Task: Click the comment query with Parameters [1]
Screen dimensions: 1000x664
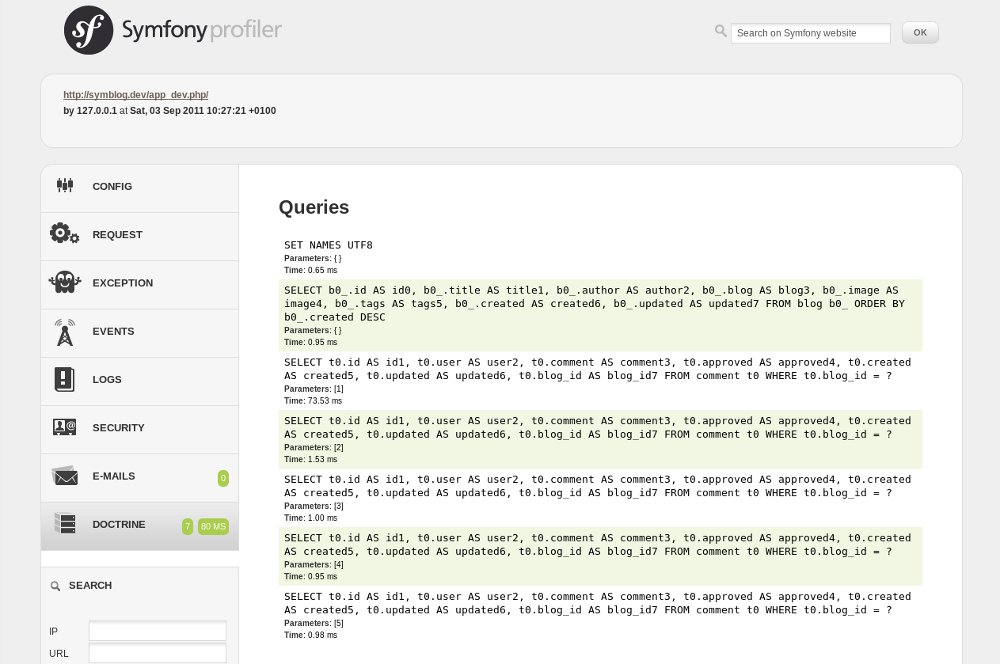Action: pyautogui.click(x=598, y=369)
